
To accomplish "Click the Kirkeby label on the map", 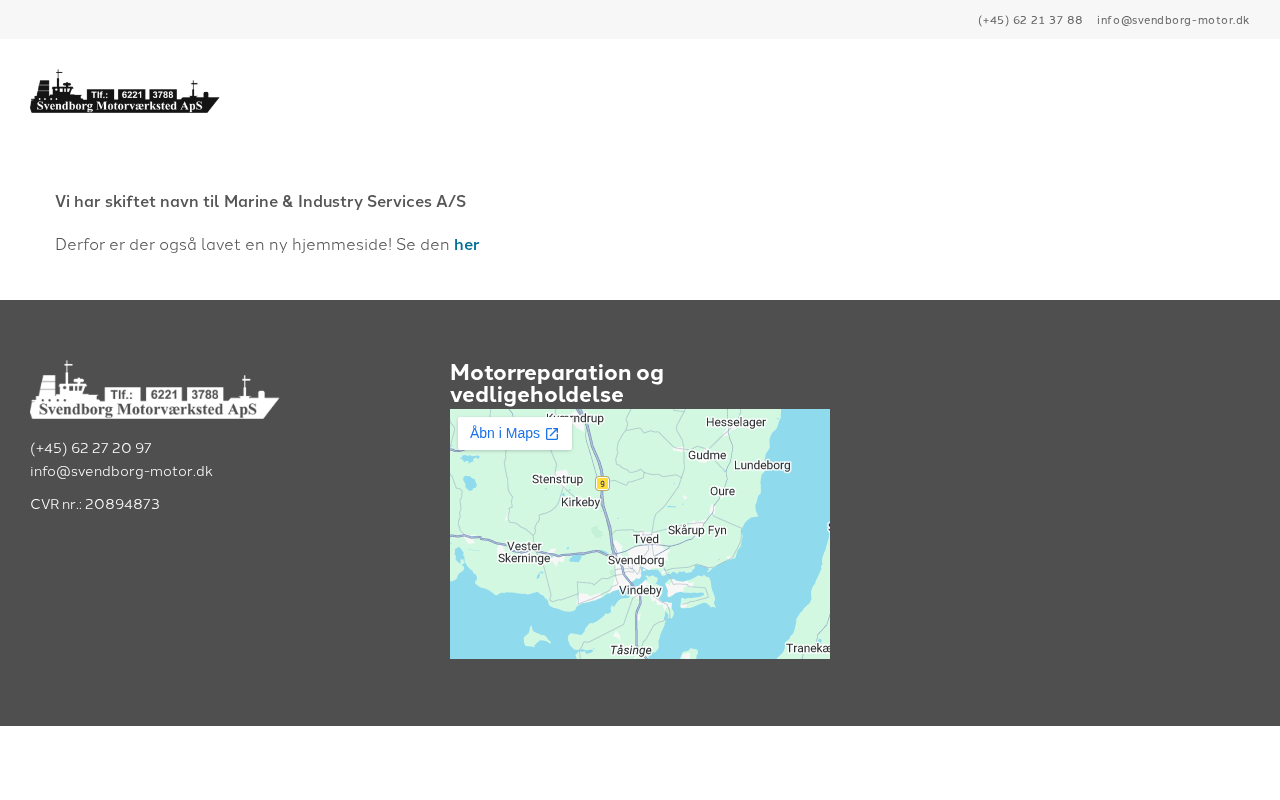I will click(581, 502).
